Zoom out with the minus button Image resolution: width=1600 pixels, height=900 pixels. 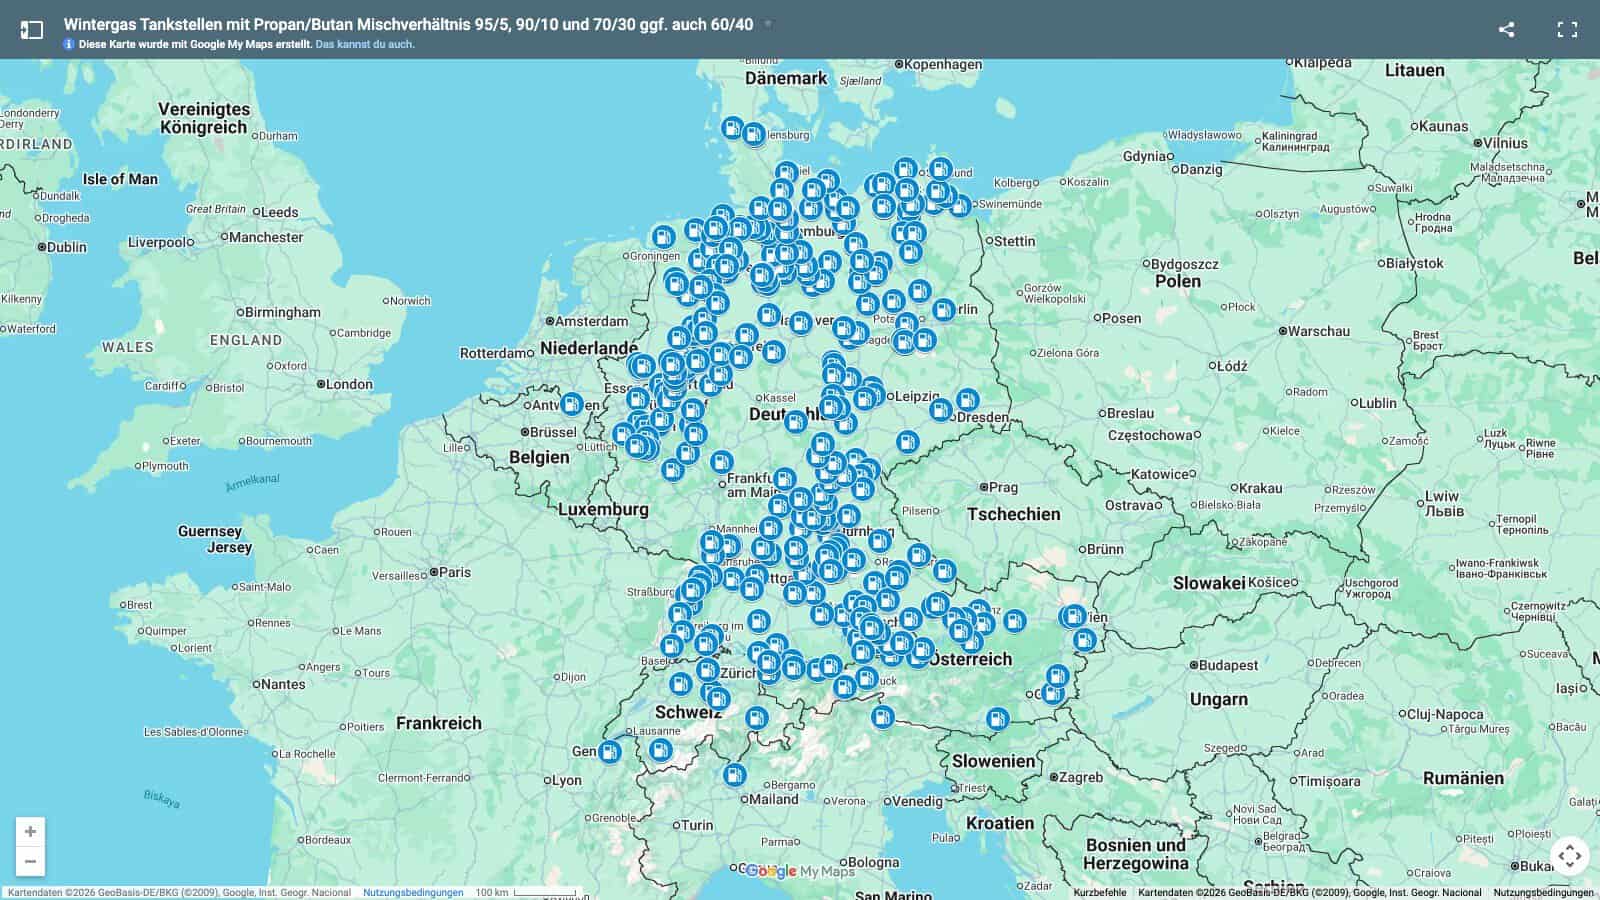30,861
